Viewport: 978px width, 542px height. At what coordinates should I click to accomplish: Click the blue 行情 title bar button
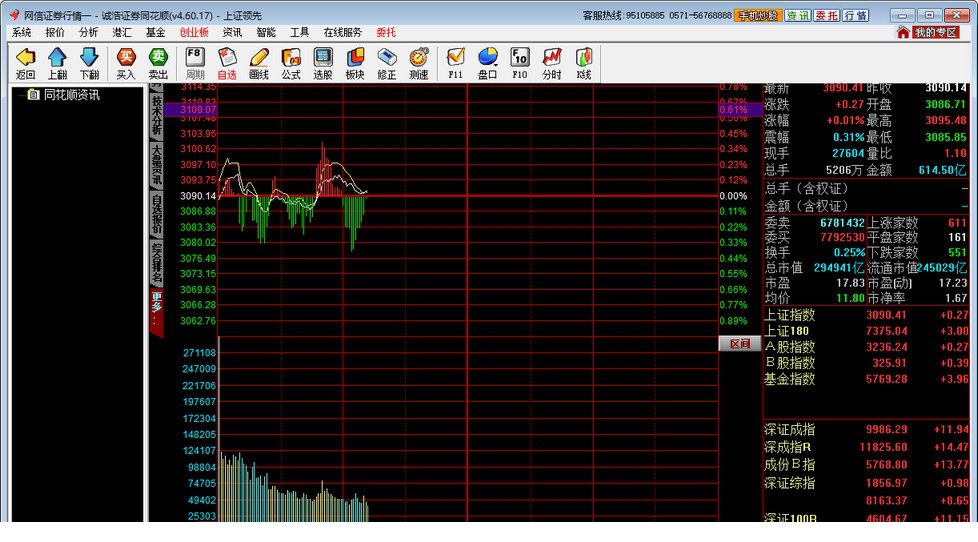[856, 16]
